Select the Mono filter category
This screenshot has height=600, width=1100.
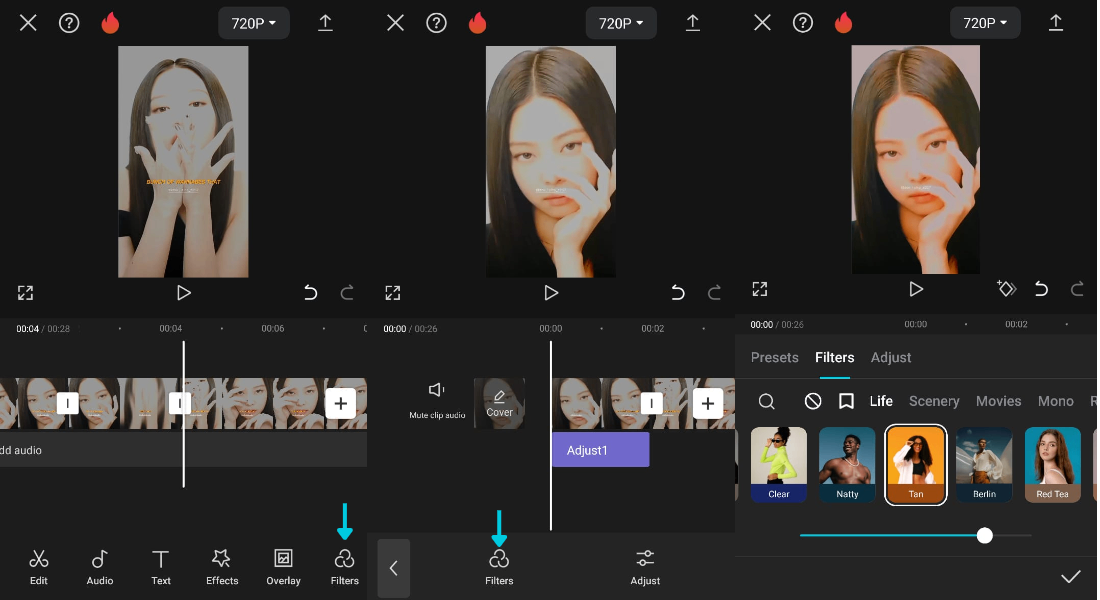pos(1056,401)
